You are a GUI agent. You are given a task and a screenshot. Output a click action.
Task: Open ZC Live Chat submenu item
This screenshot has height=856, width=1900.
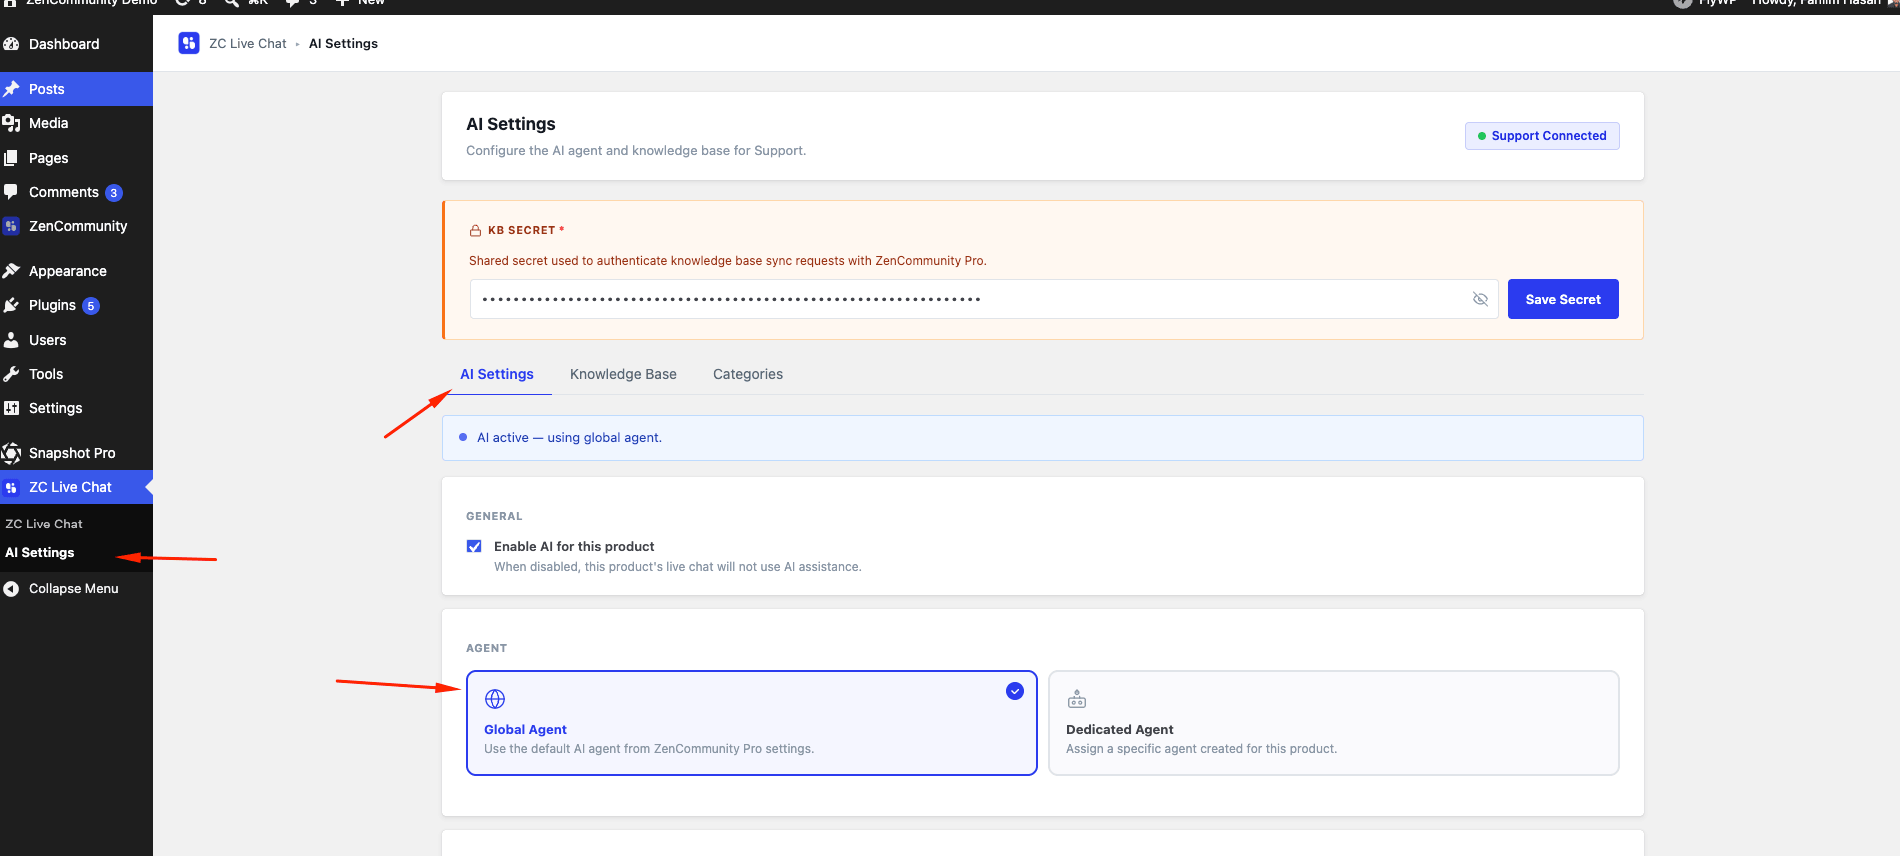tap(44, 524)
